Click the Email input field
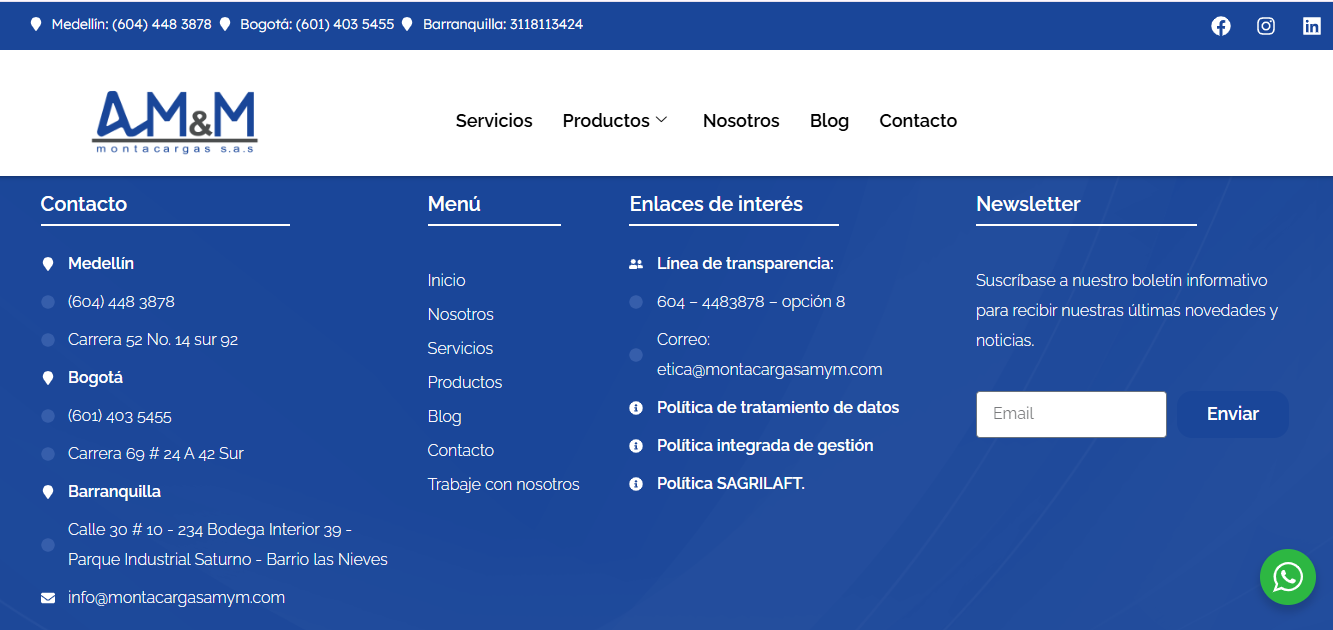Screen dimensions: 1333x630 point(1070,413)
